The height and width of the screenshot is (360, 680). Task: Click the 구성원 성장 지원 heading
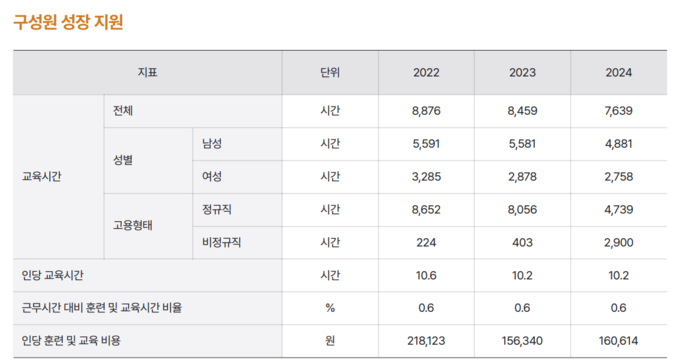tap(68, 22)
